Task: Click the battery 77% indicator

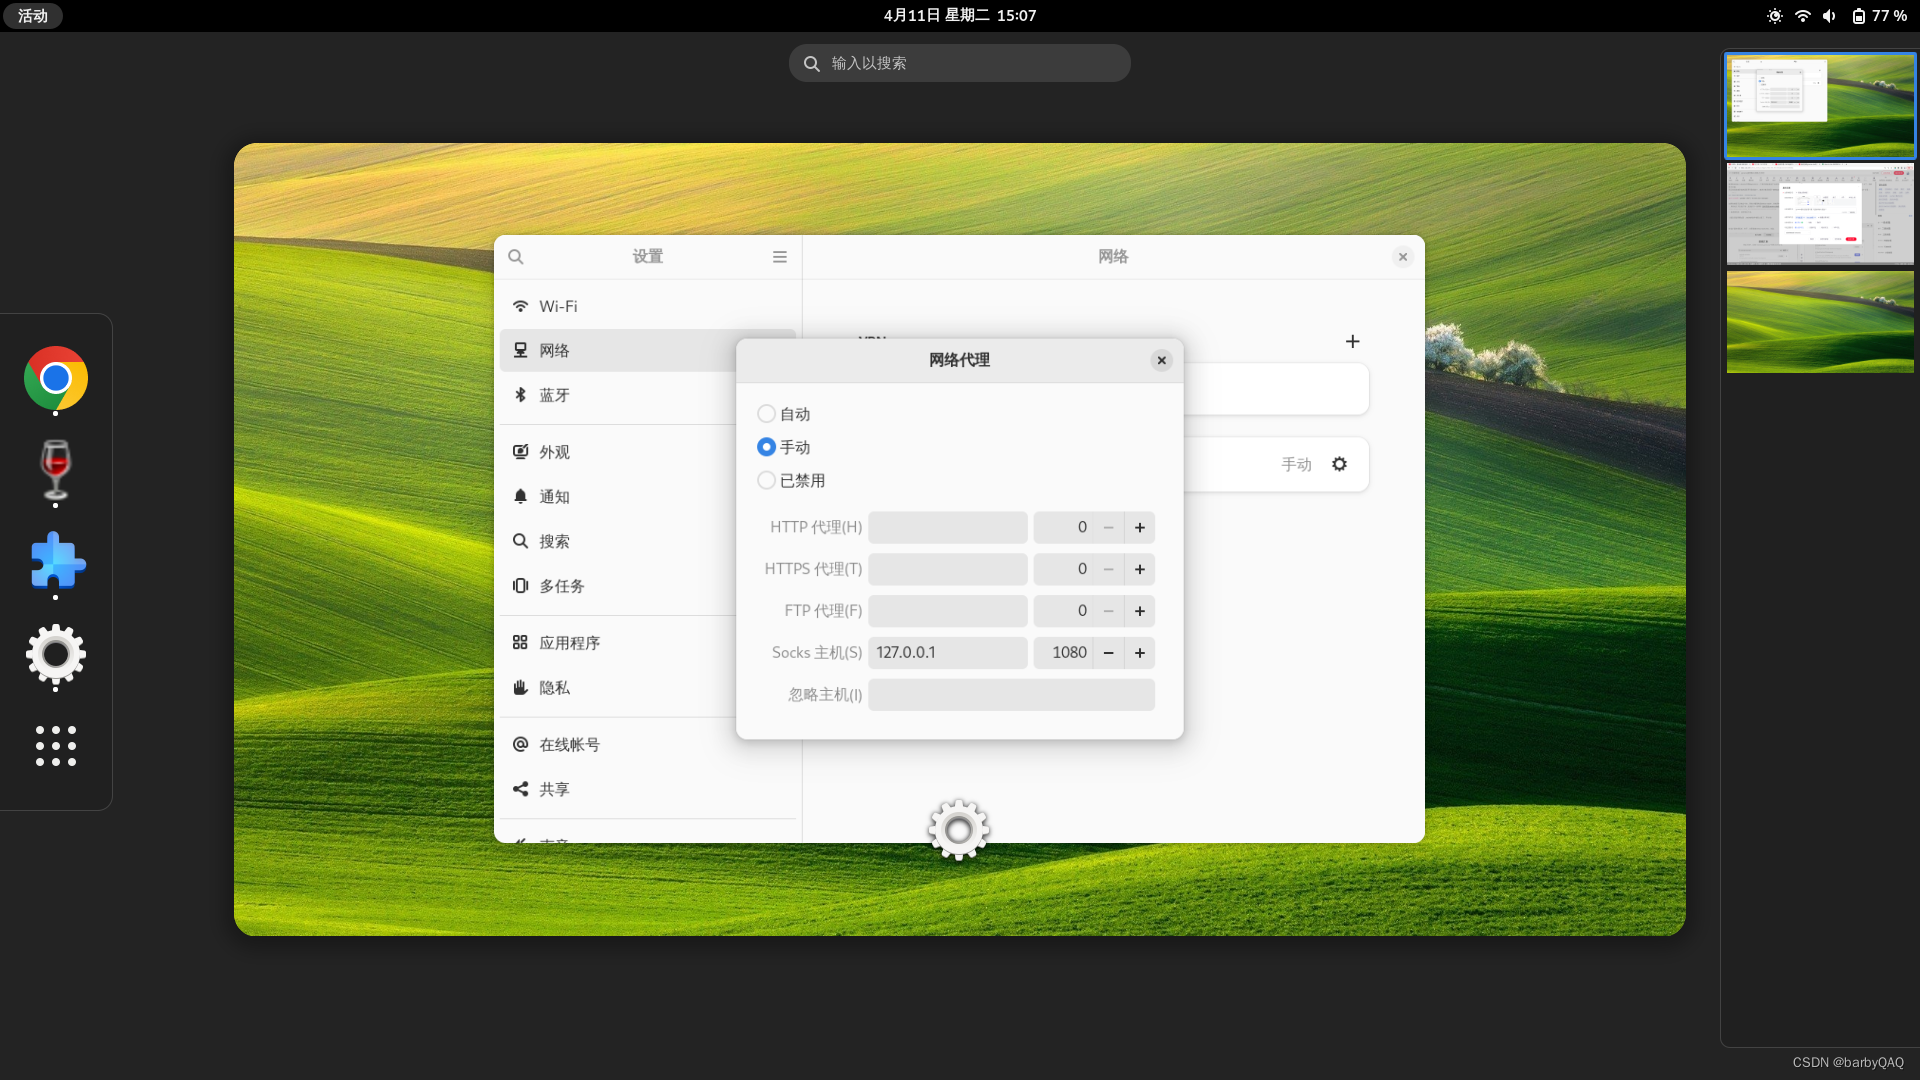Action: [x=1879, y=16]
